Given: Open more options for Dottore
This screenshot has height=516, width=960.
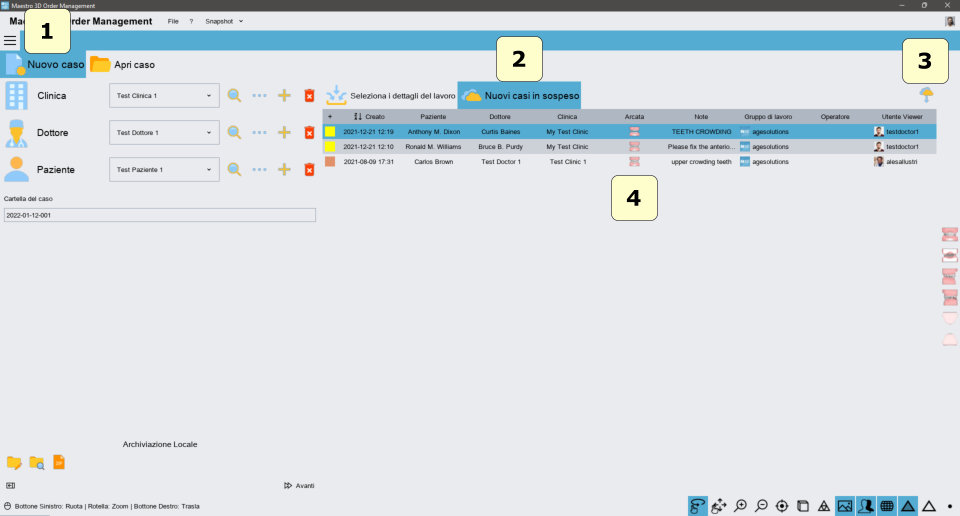Looking at the screenshot, I should (x=260, y=132).
